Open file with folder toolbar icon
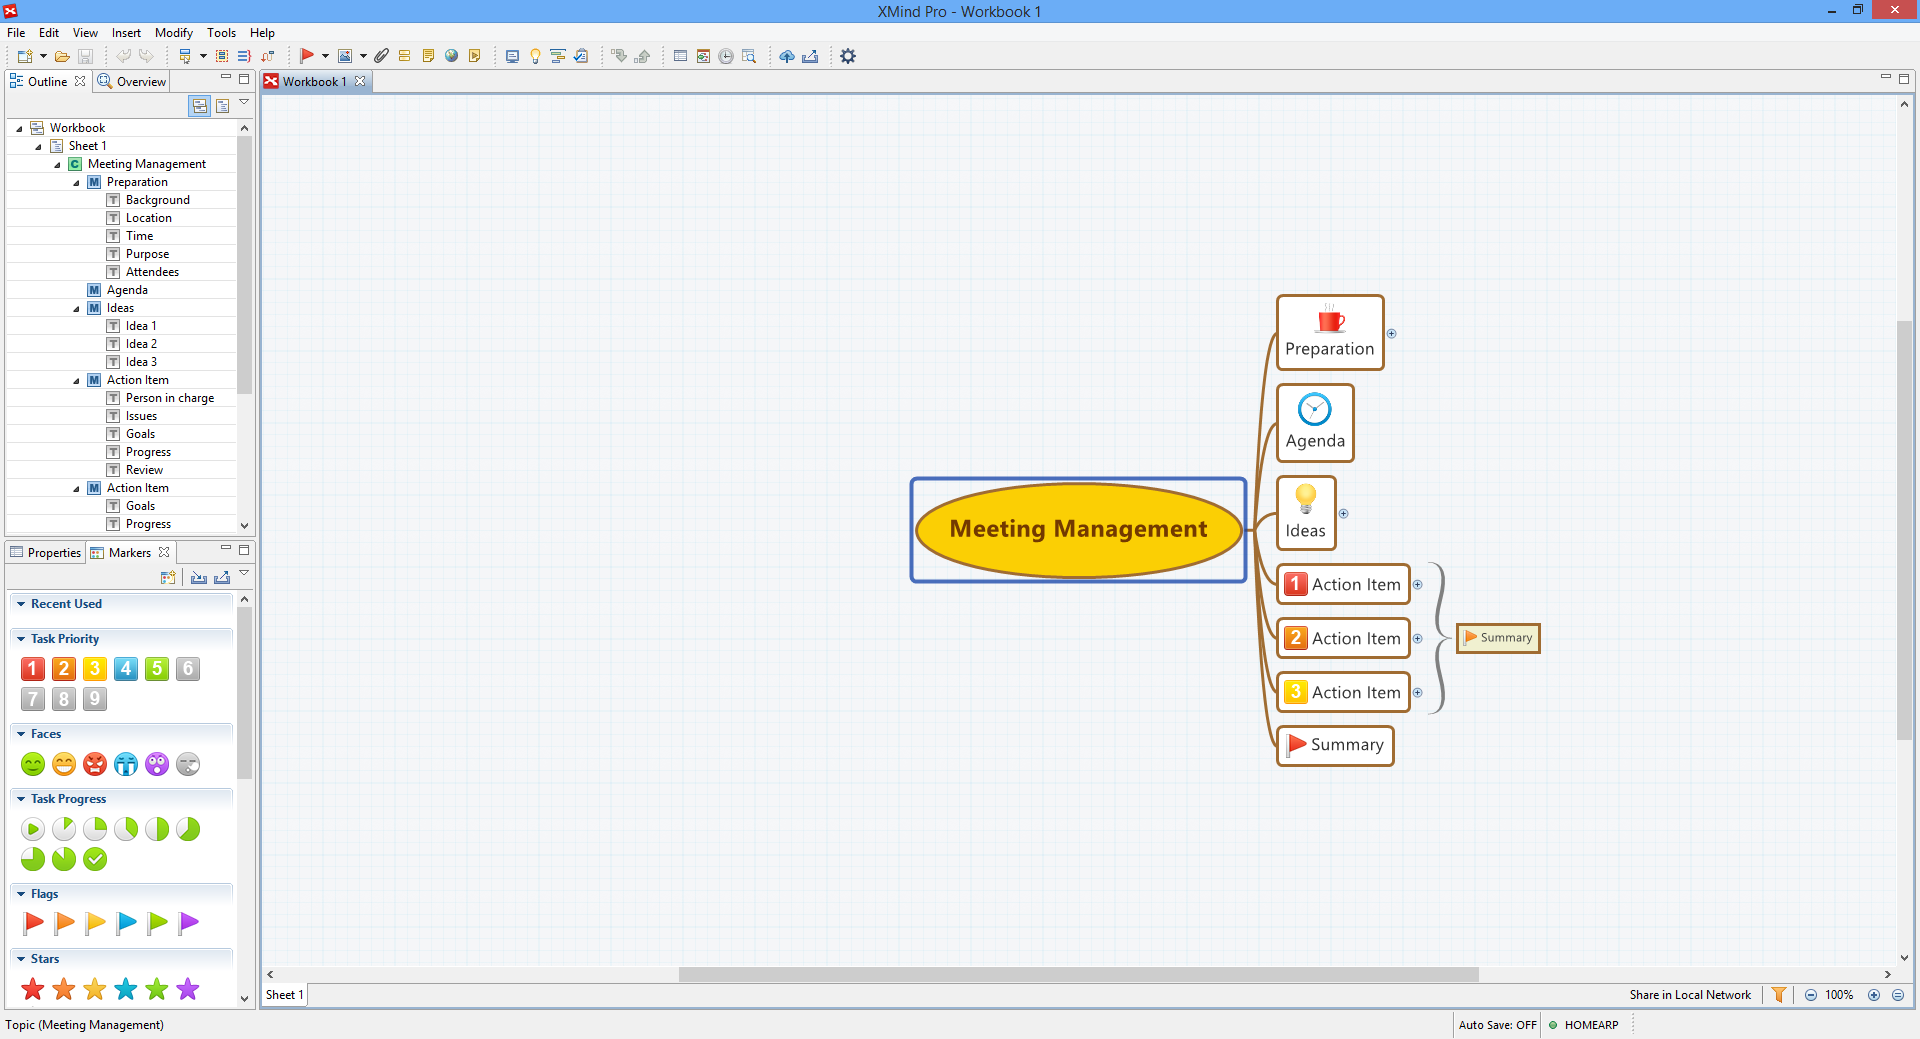 point(62,56)
